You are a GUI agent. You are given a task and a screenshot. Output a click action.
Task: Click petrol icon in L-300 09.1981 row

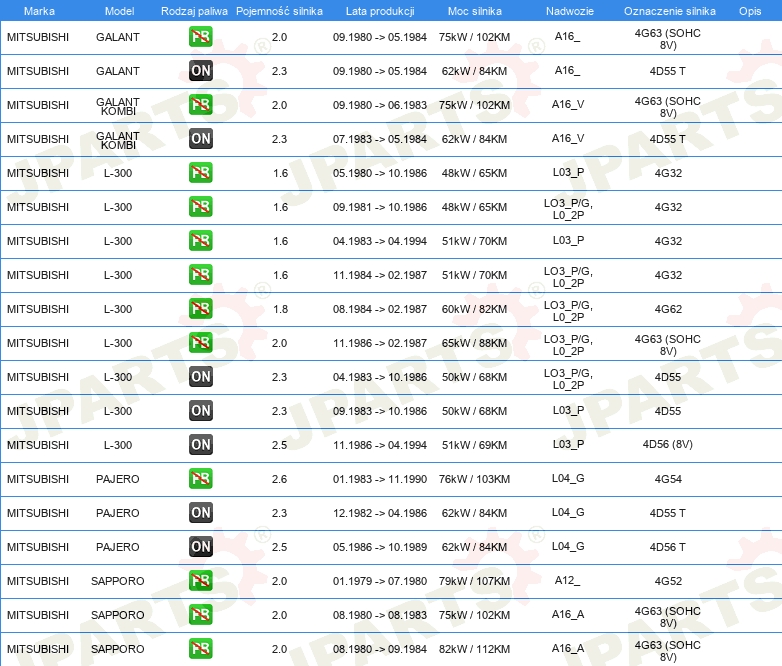[x=200, y=207]
